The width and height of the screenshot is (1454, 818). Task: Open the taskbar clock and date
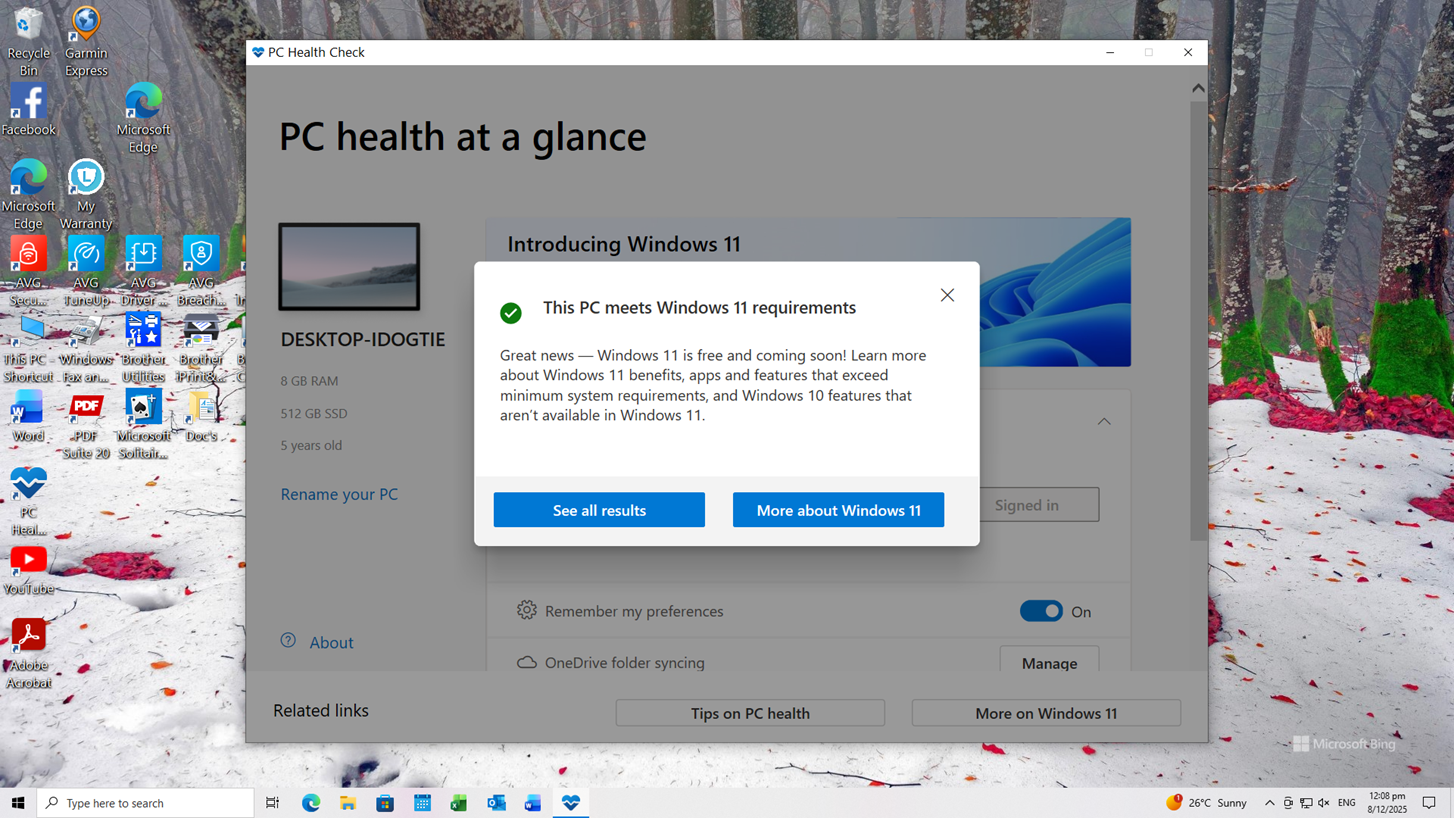pyautogui.click(x=1387, y=803)
